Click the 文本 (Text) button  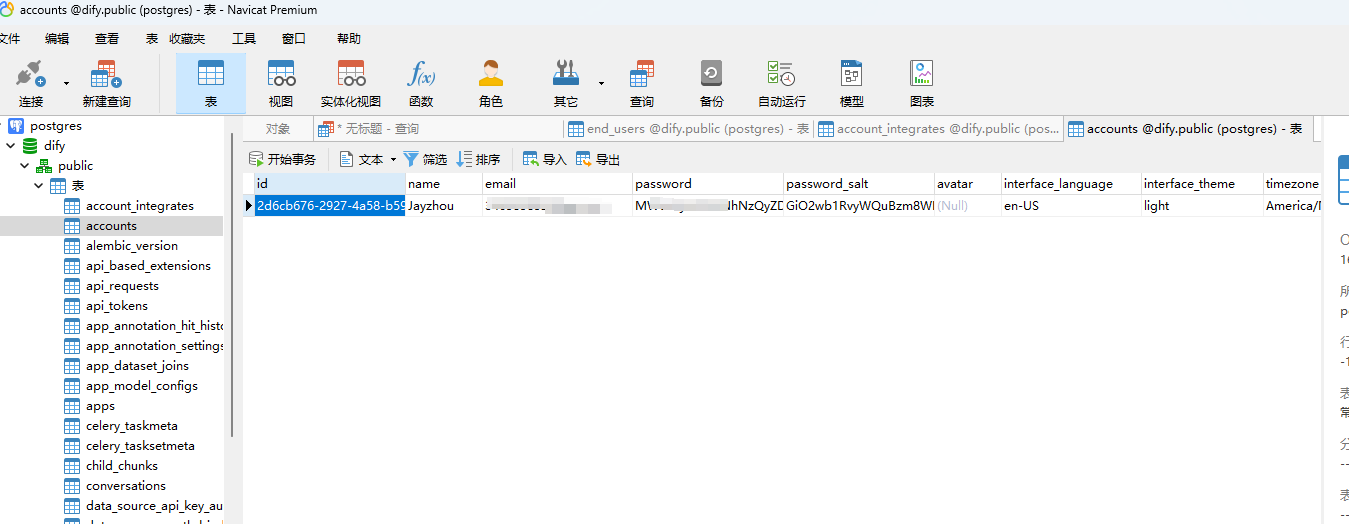click(x=361, y=159)
